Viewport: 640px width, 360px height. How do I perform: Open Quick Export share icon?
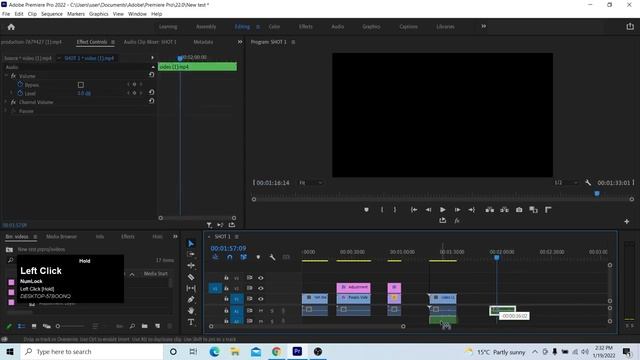tap(630, 27)
